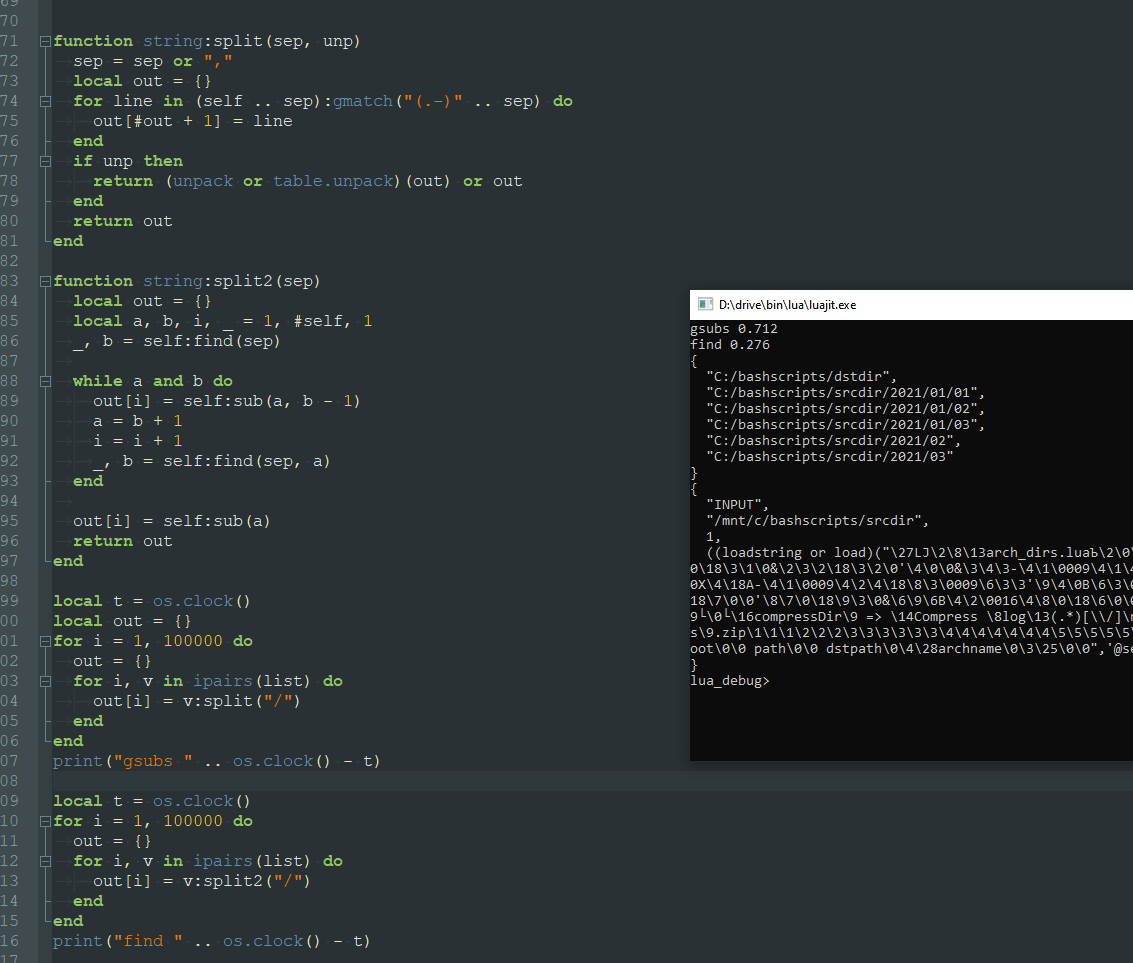This screenshot has height=963, width=1133.
Task: Click the print("find " .. os.clock() - t) line
Action: pyautogui.click(x=211, y=941)
